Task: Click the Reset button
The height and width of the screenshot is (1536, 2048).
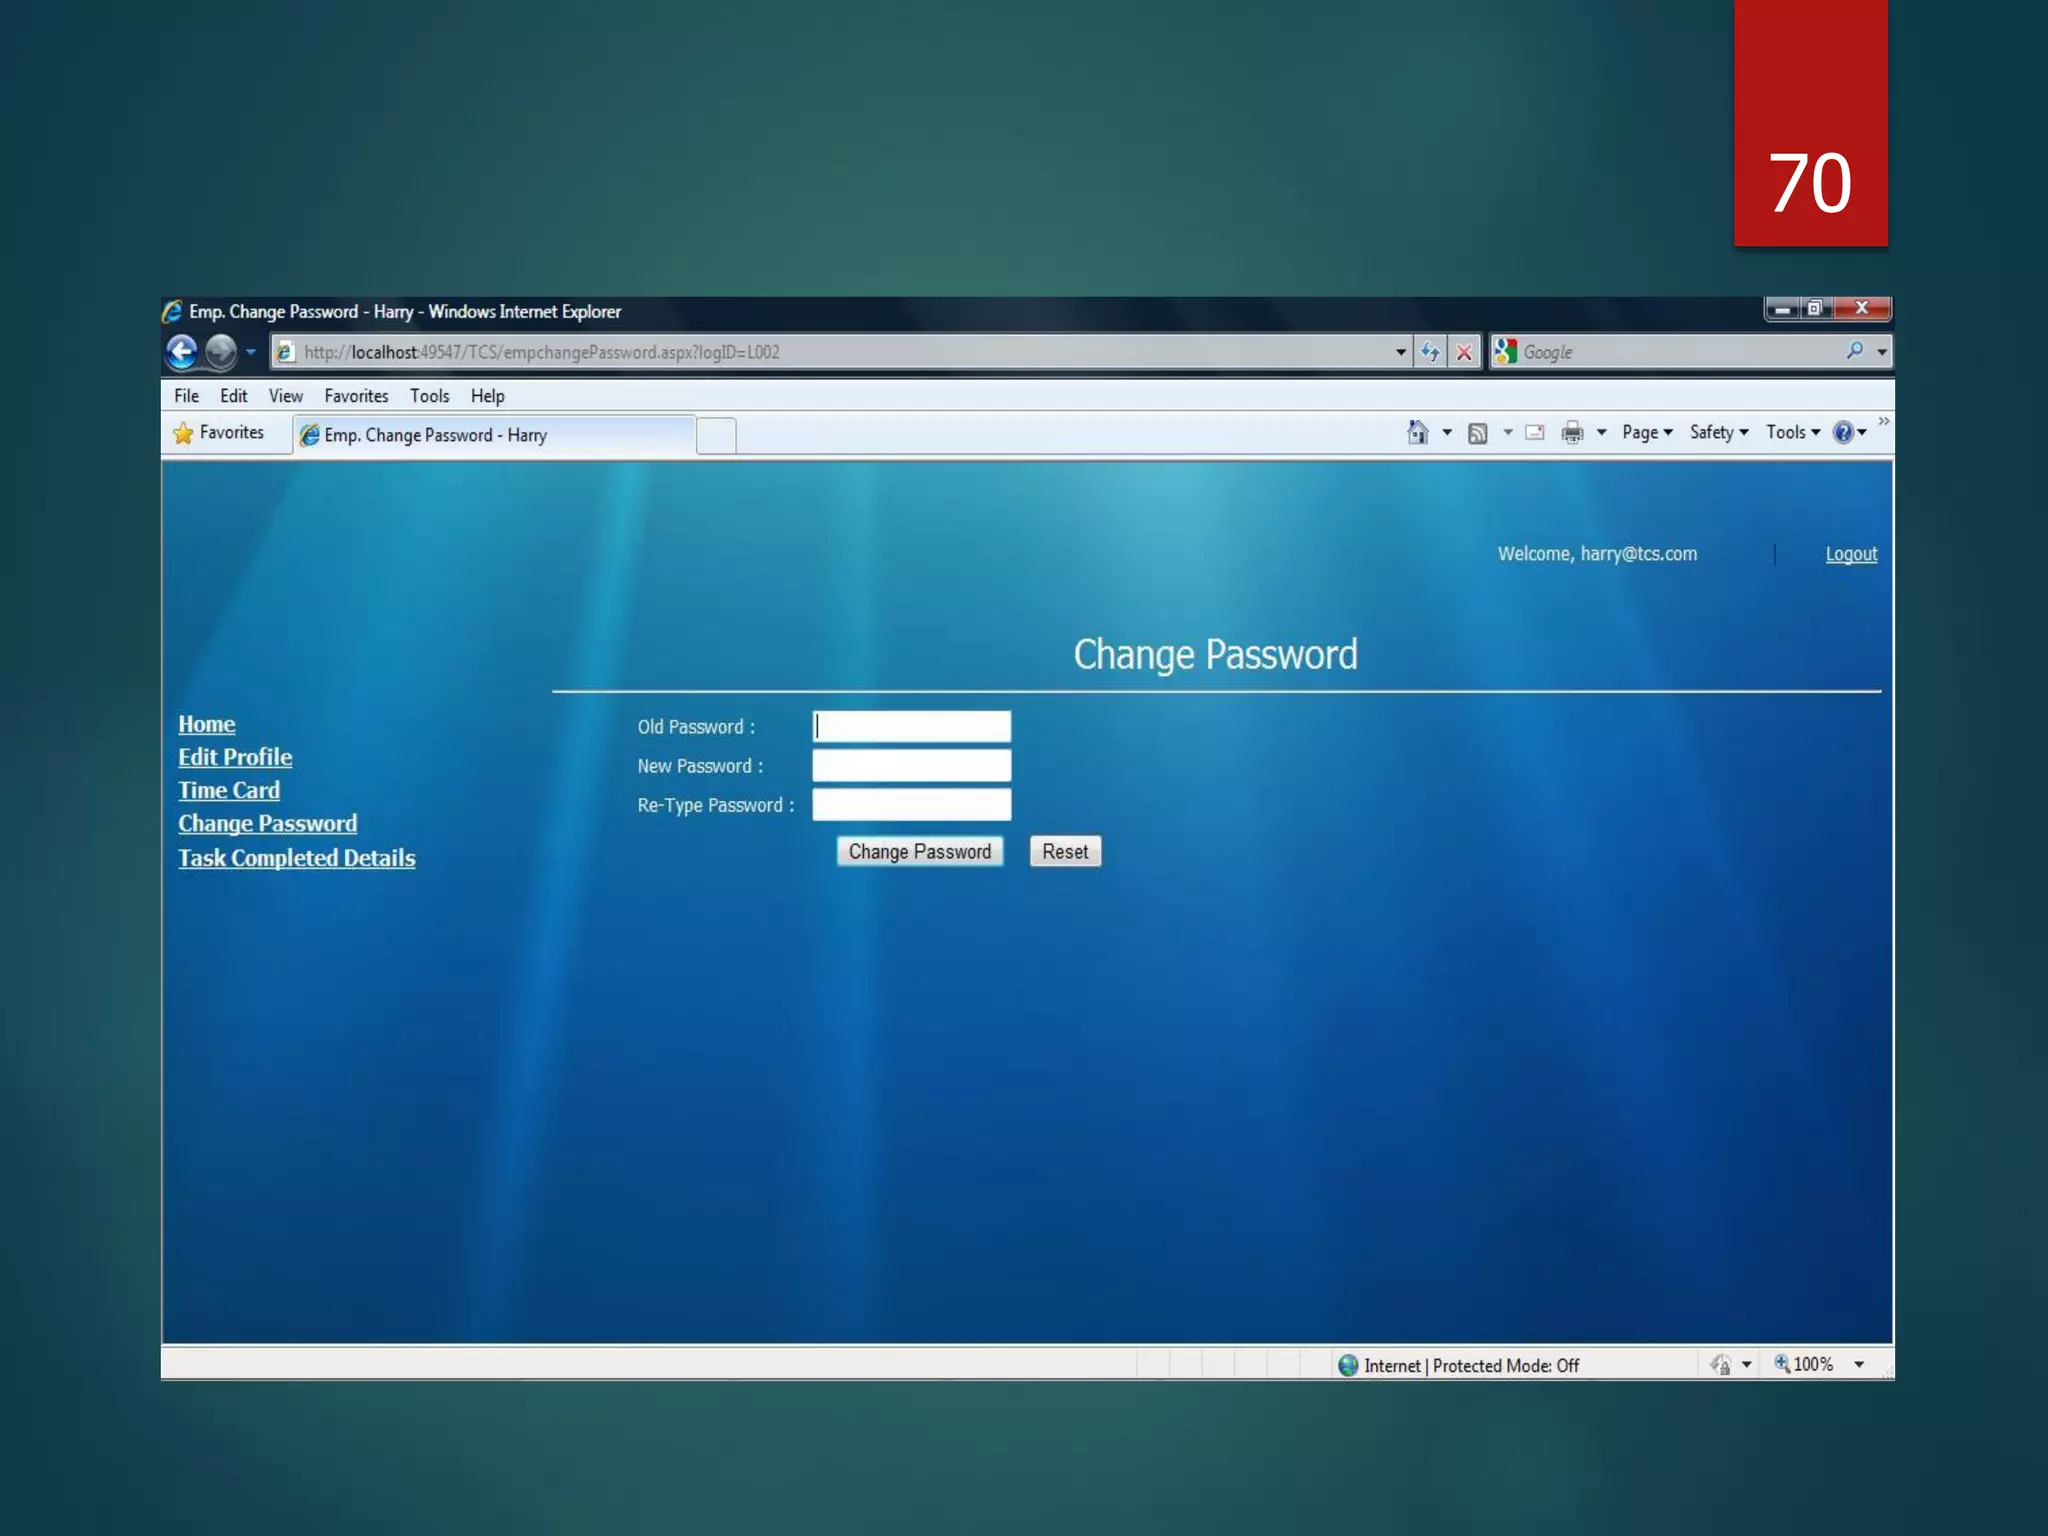Action: click(x=1064, y=852)
